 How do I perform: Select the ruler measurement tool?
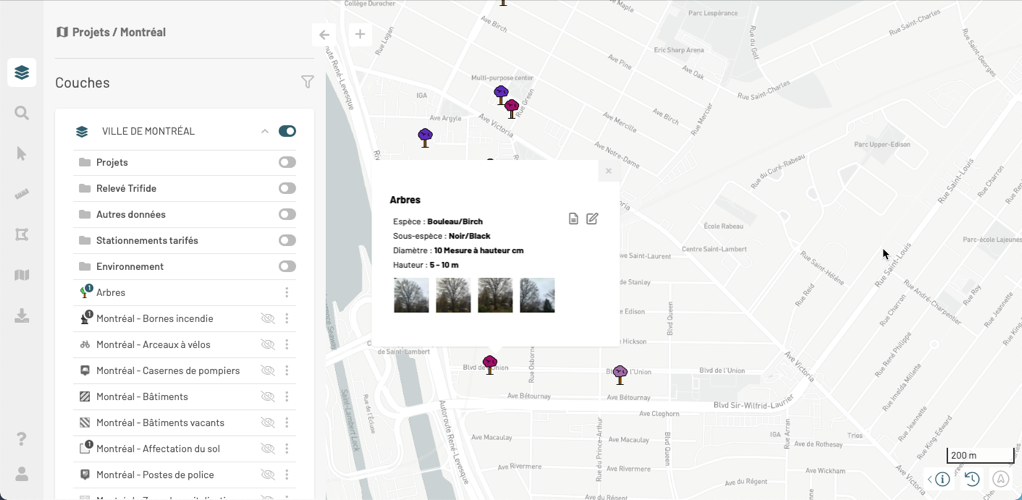click(21, 194)
